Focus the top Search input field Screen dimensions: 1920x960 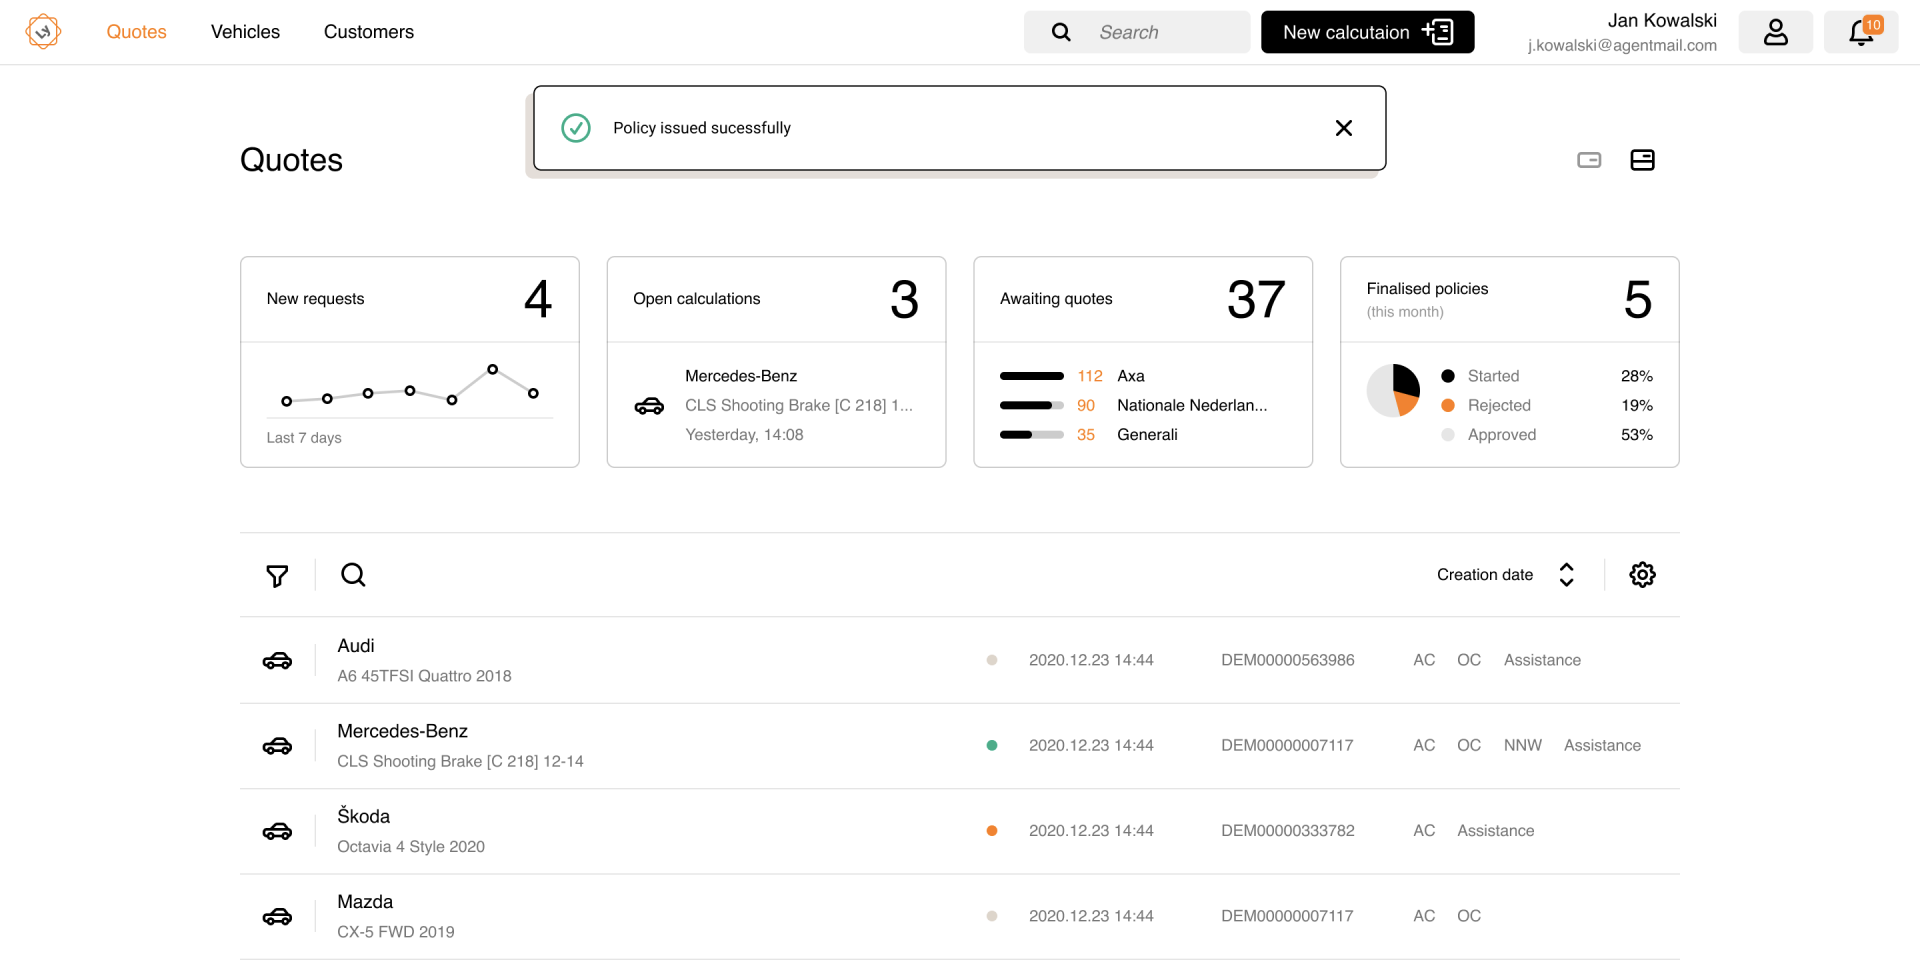[1137, 32]
